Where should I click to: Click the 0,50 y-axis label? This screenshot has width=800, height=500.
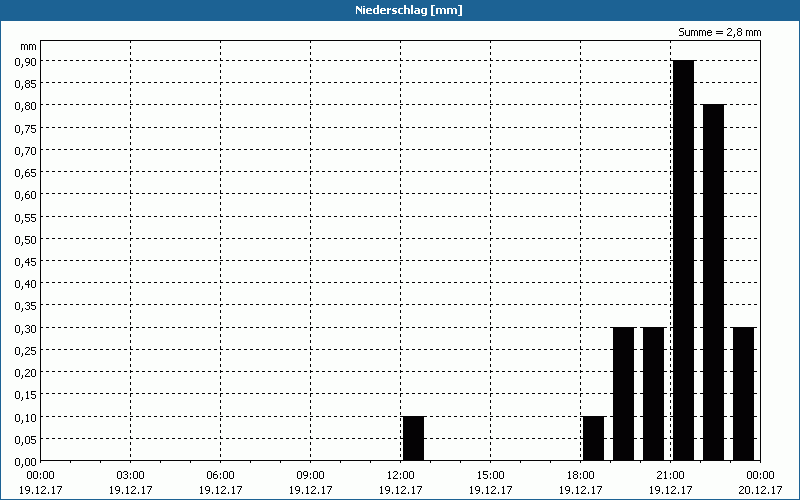point(26,239)
